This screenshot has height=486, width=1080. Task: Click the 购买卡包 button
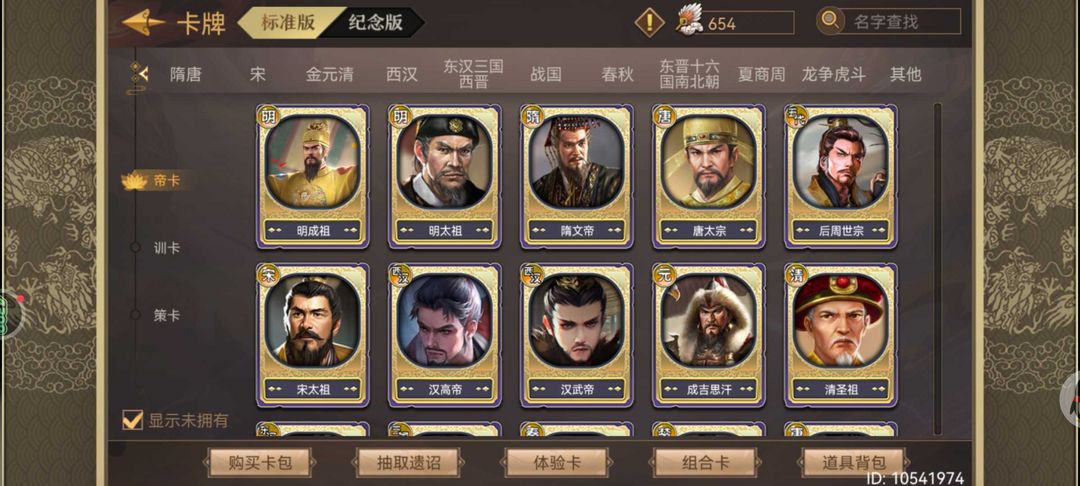[260, 463]
